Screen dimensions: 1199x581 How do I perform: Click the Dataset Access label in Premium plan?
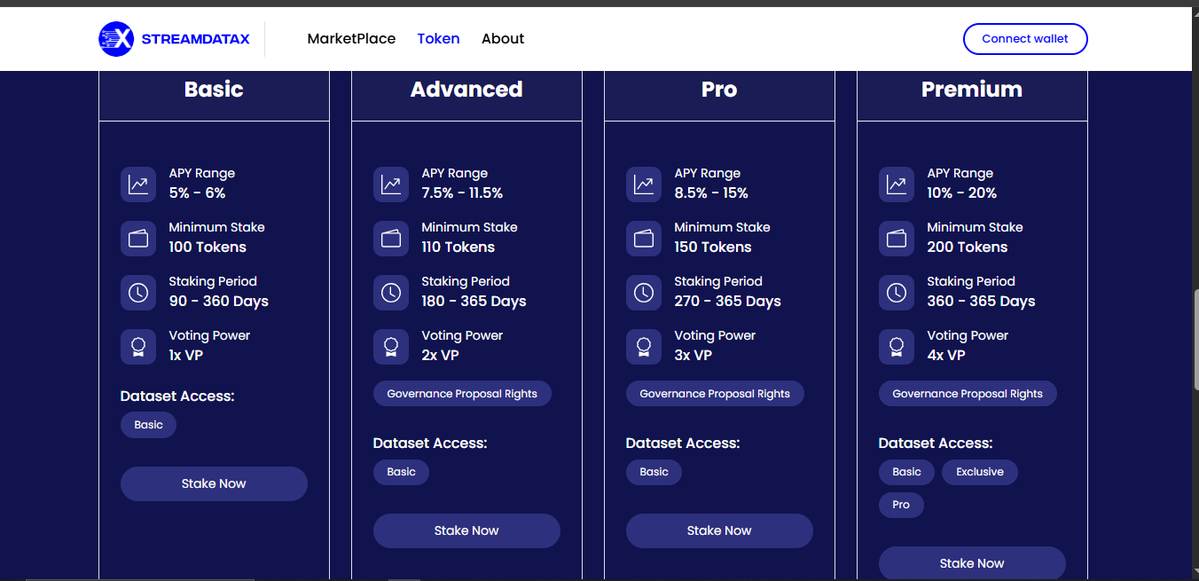pos(935,443)
